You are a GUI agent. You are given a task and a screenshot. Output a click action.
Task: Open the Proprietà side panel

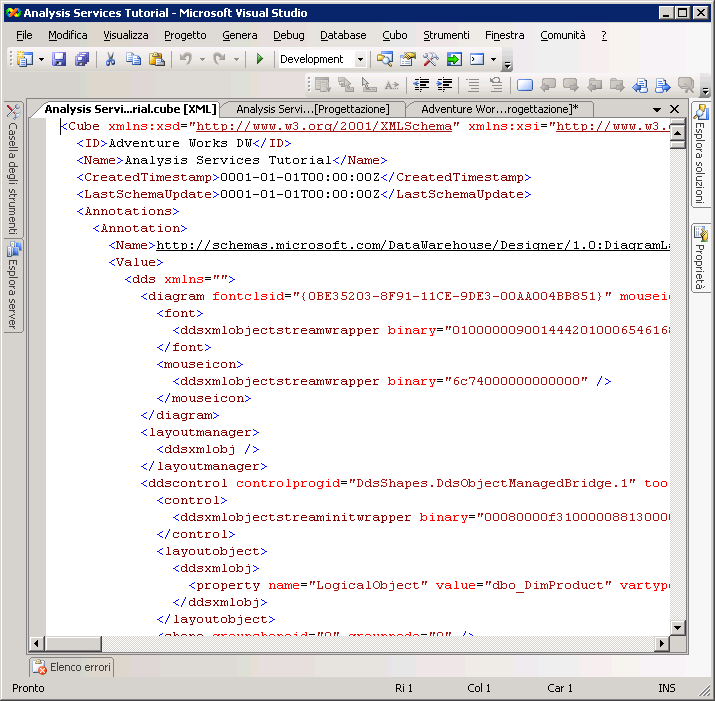[x=700, y=258]
